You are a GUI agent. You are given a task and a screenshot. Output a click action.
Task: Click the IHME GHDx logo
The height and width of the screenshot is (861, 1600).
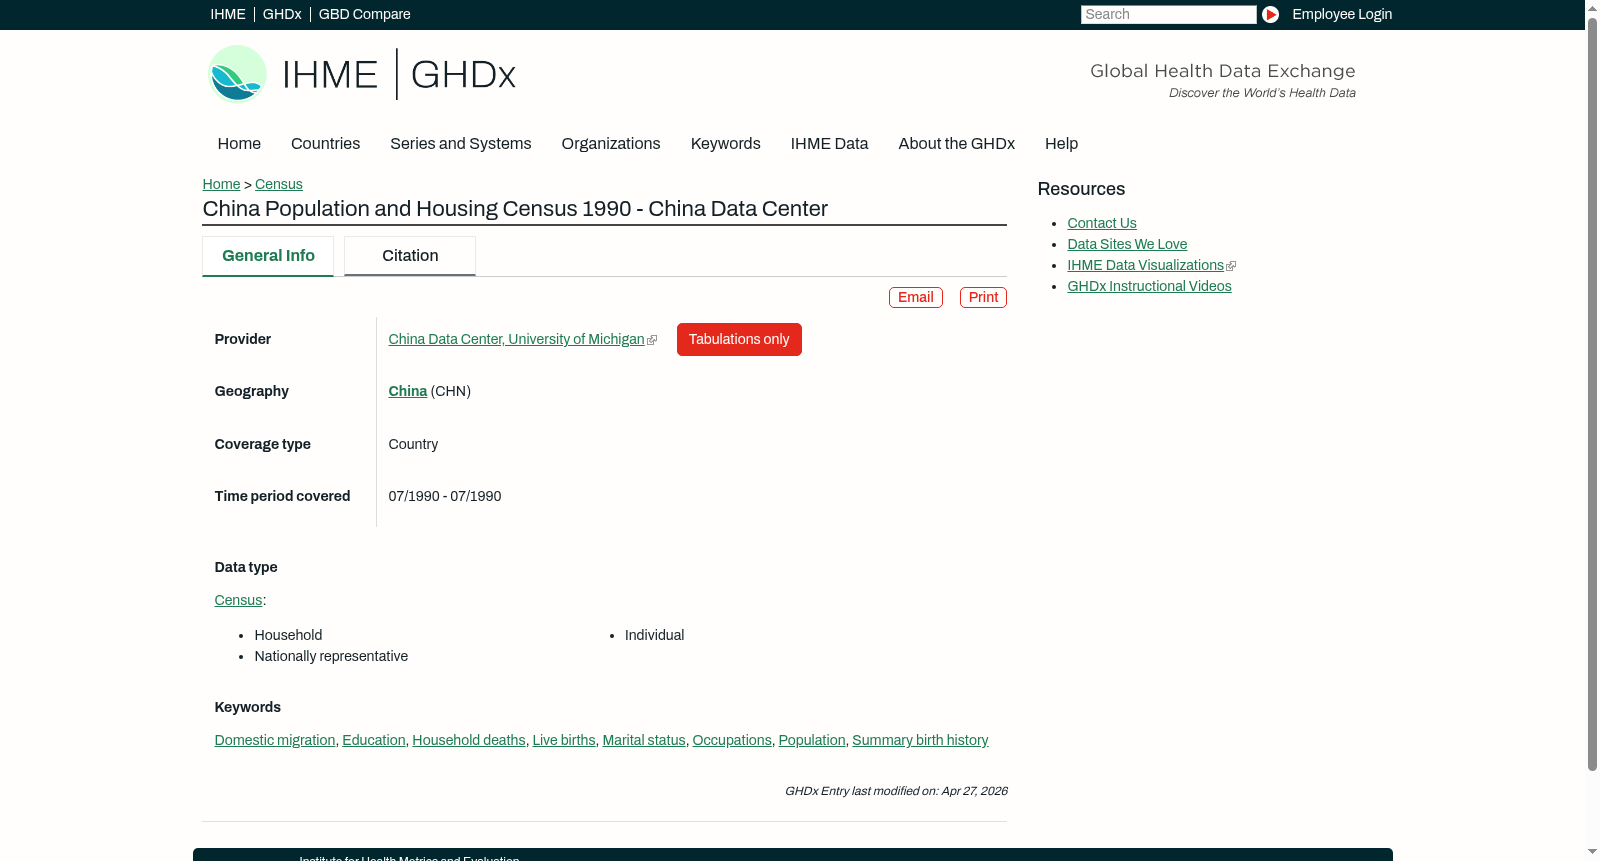[362, 74]
